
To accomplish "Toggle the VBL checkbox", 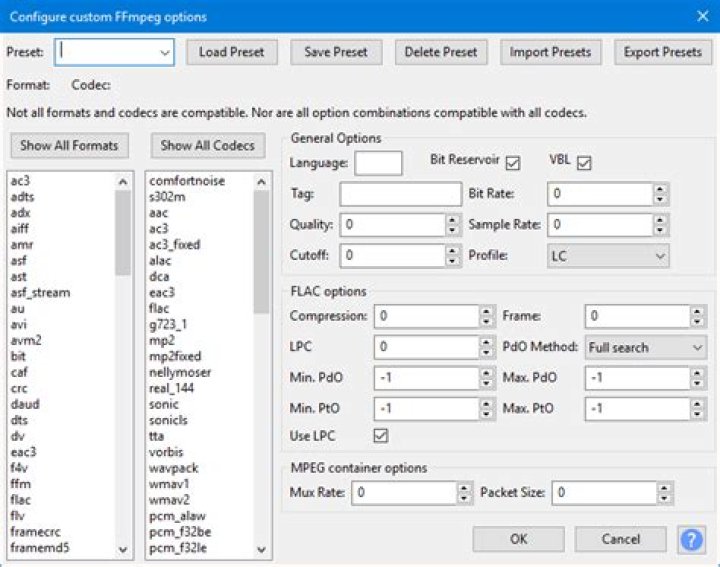I will click(x=584, y=163).
